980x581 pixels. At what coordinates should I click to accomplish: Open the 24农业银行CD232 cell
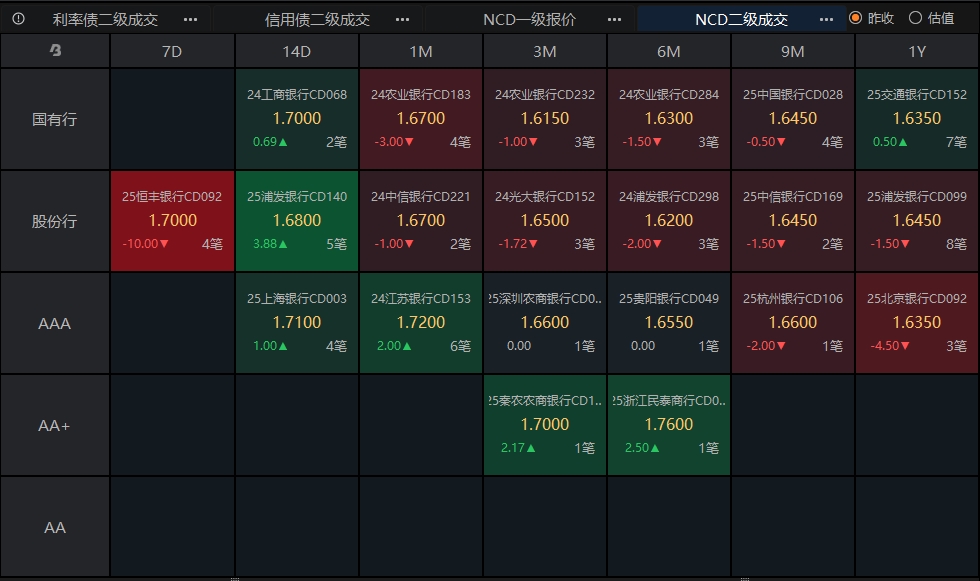[x=544, y=119]
